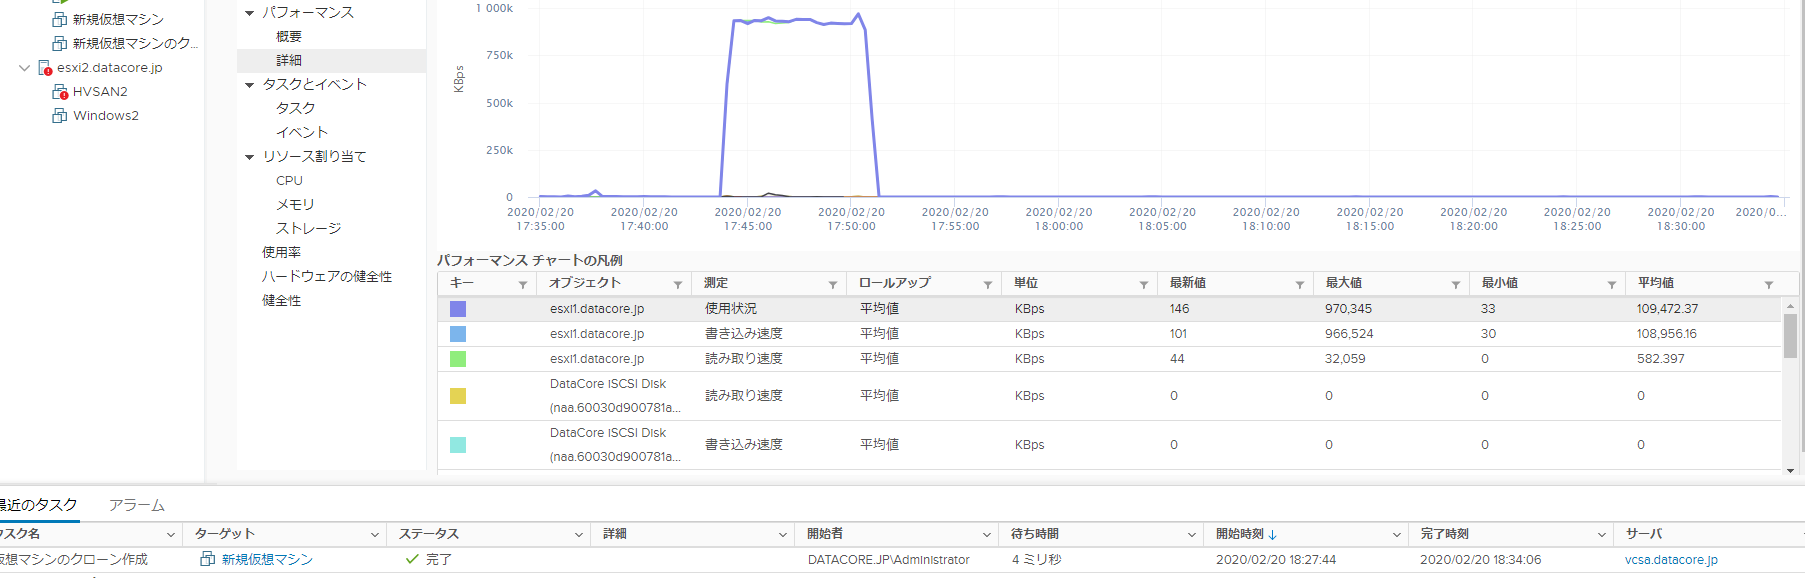Select the 使用状況 row value 970,345
This screenshot has width=1805, height=578.
1348,309
